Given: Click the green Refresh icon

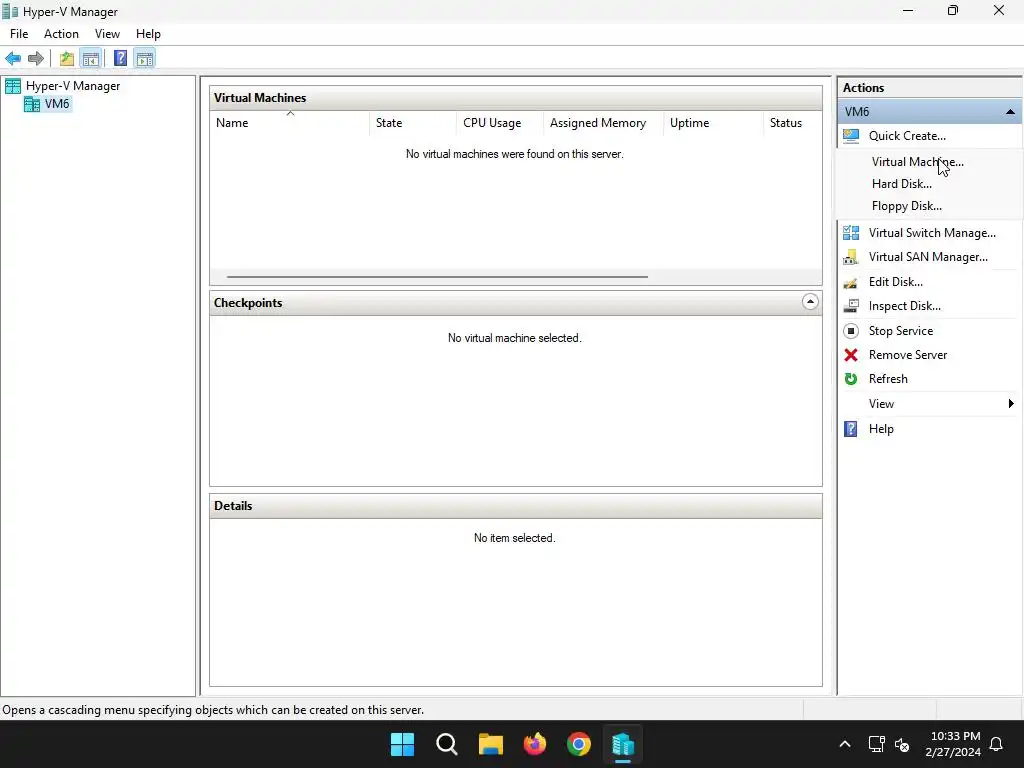Looking at the screenshot, I should click(851, 379).
